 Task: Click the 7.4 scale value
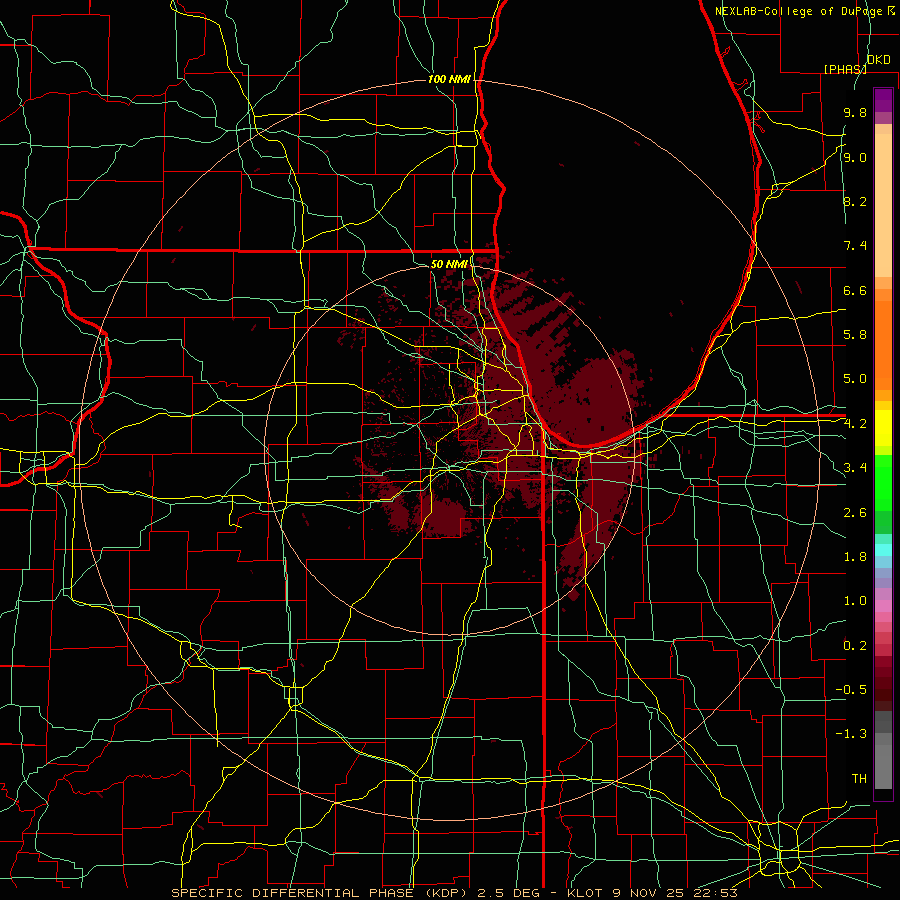[x=855, y=246]
